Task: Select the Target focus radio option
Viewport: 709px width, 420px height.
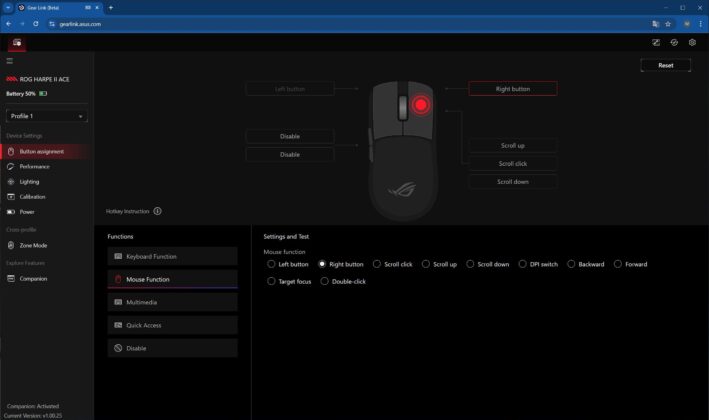Action: click(x=271, y=281)
